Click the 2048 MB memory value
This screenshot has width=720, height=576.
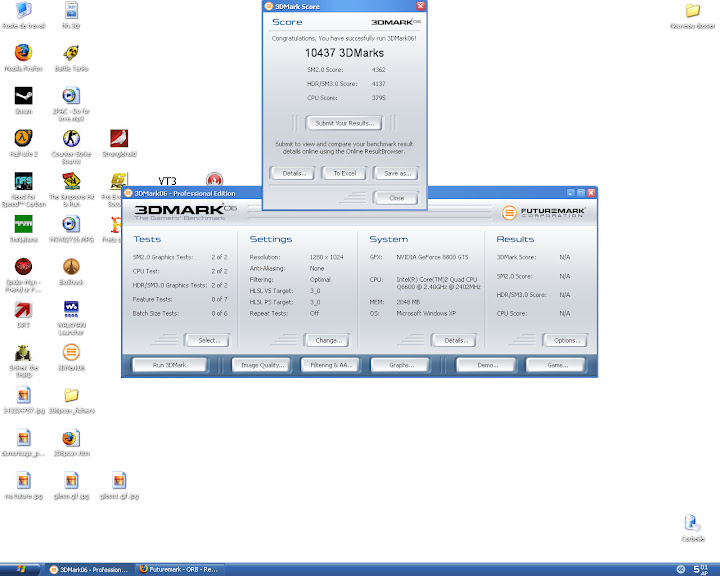[x=408, y=302]
